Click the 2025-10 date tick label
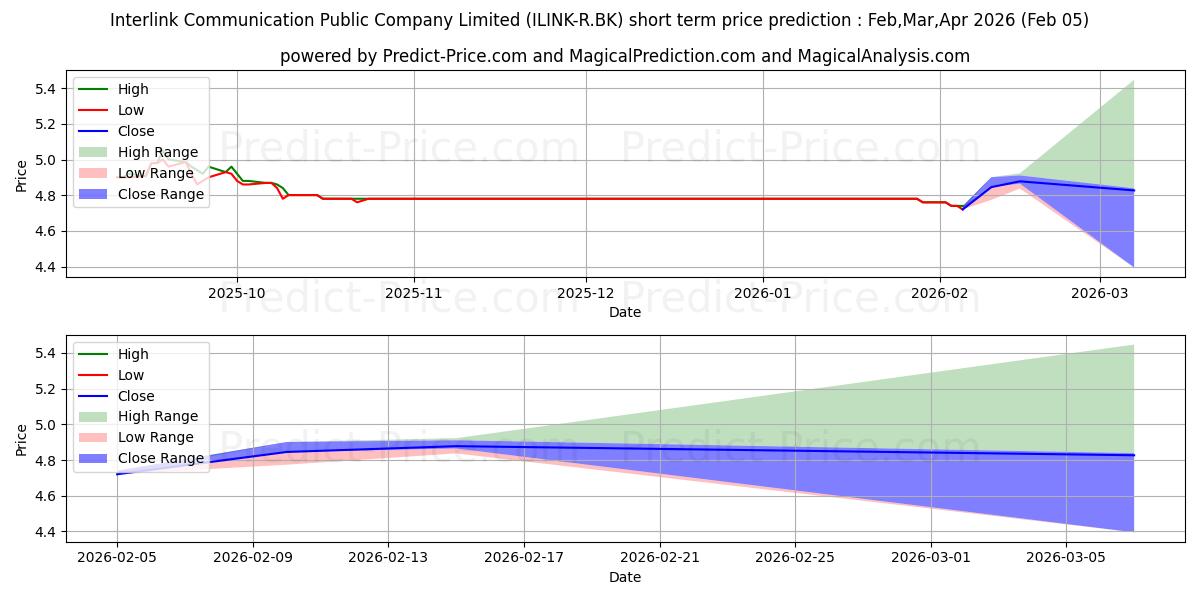The width and height of the screenshot is (1200, 600). click(x=237, y=293)
